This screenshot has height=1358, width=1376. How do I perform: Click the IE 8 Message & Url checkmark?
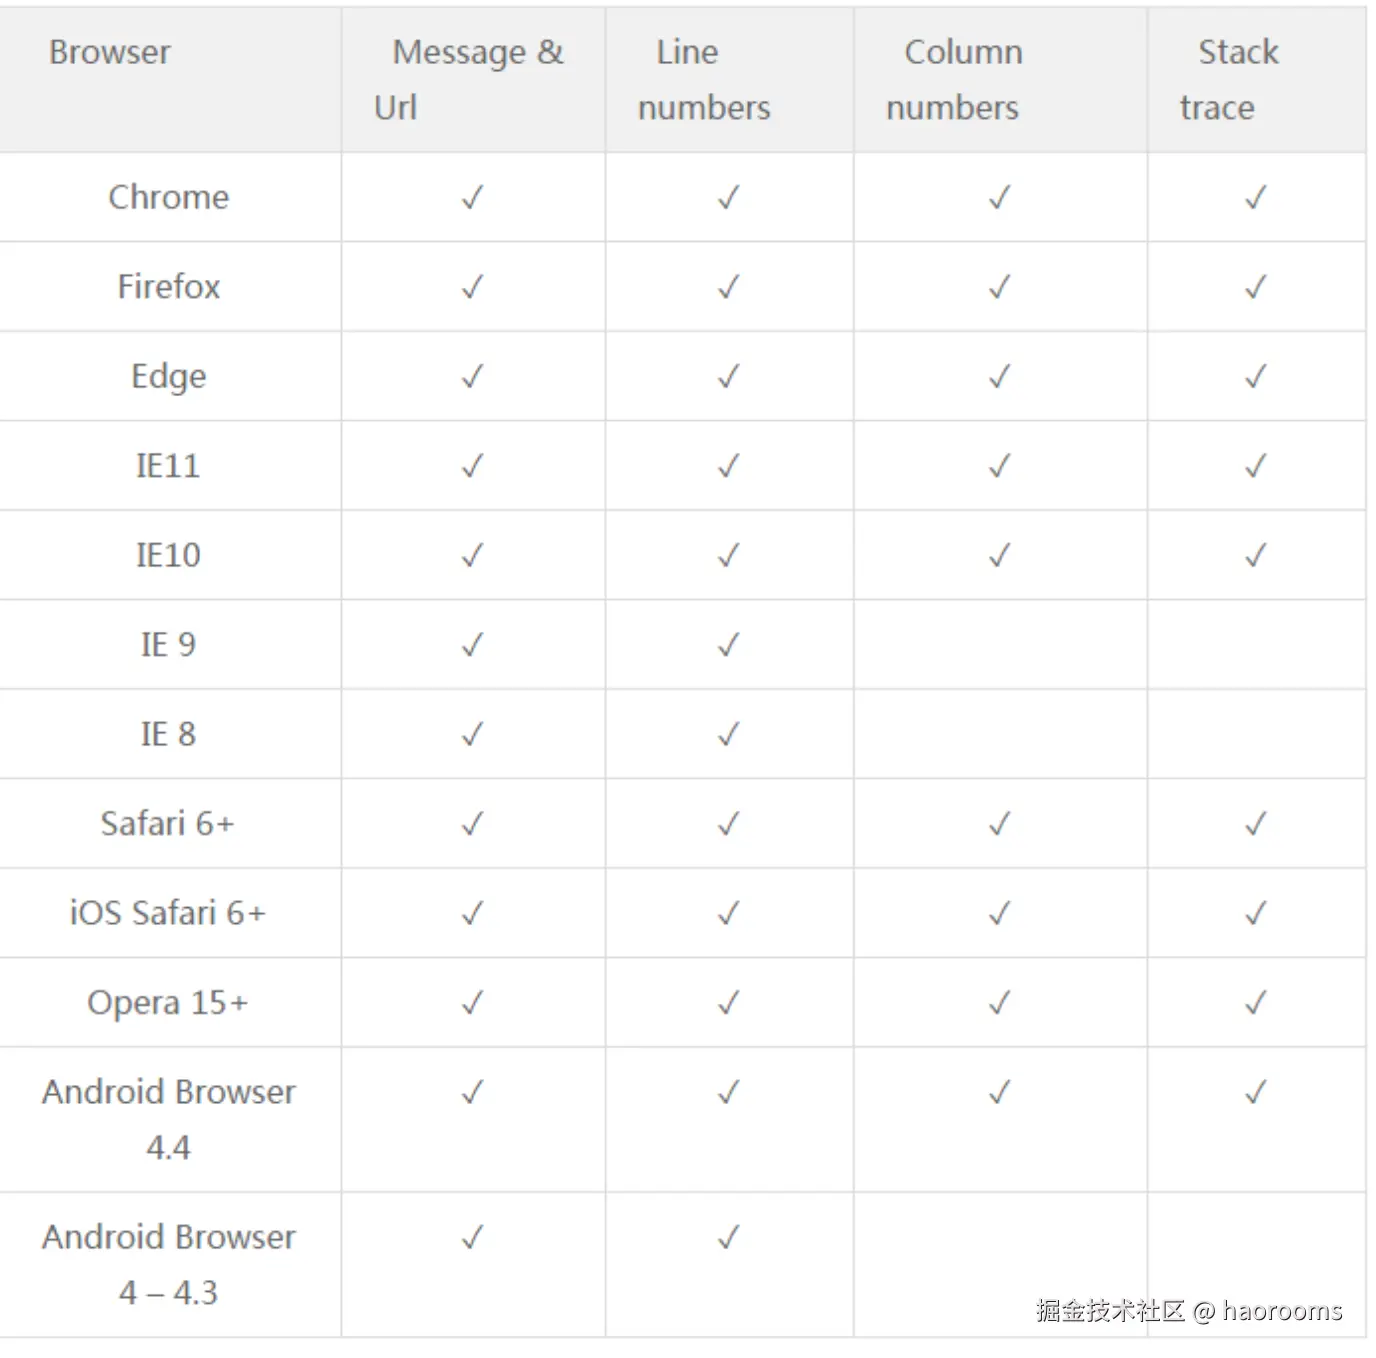click(472, 734)
